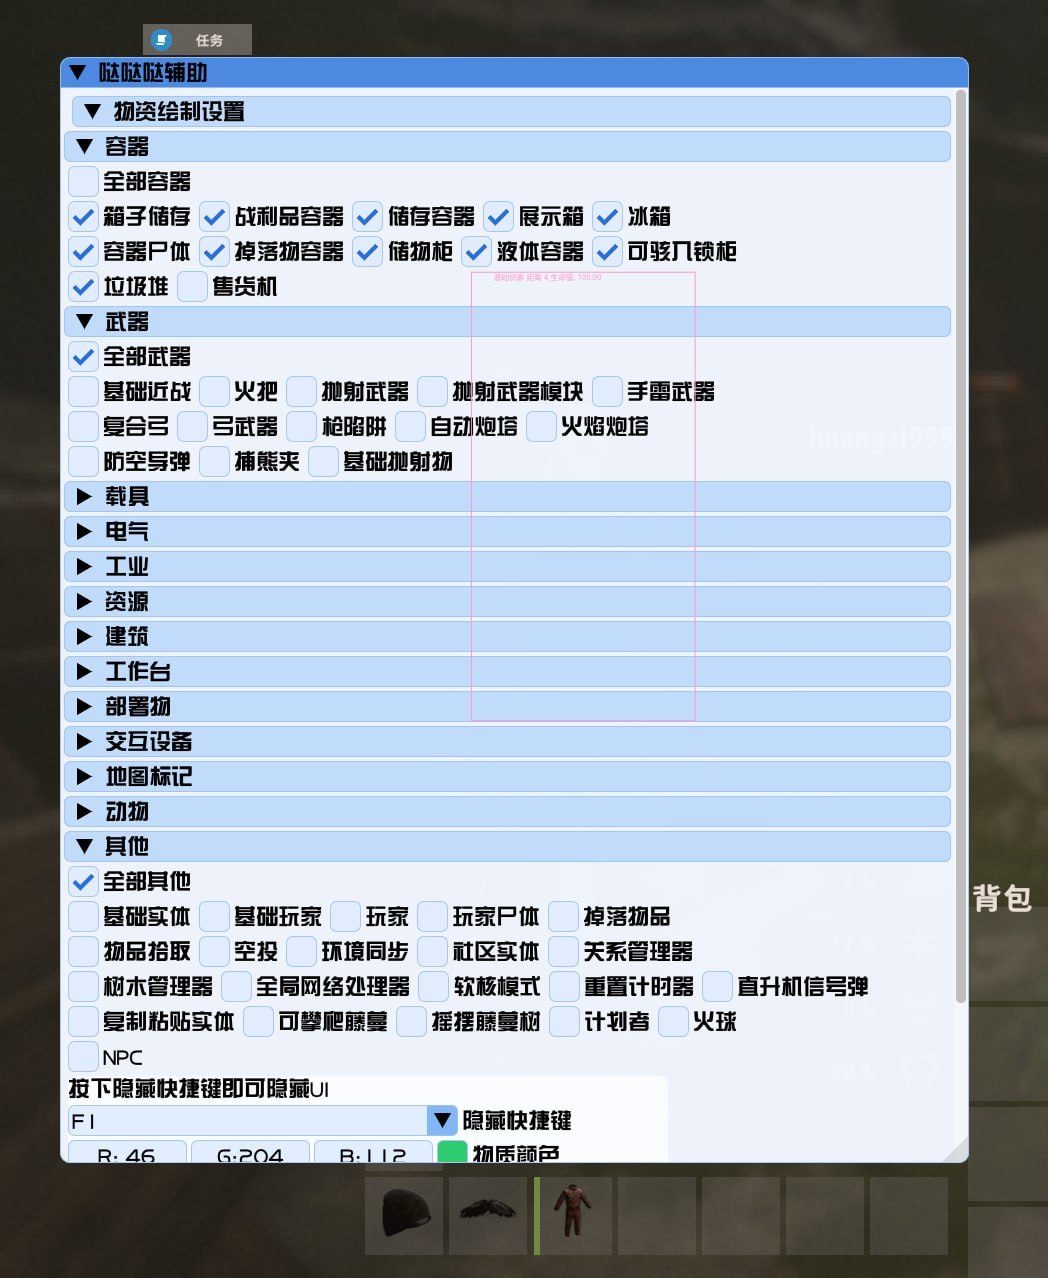This screenshot has height=1278, width=1048.
Task: Check the 玩家尸体 option
Action: (x=432, y=916)
